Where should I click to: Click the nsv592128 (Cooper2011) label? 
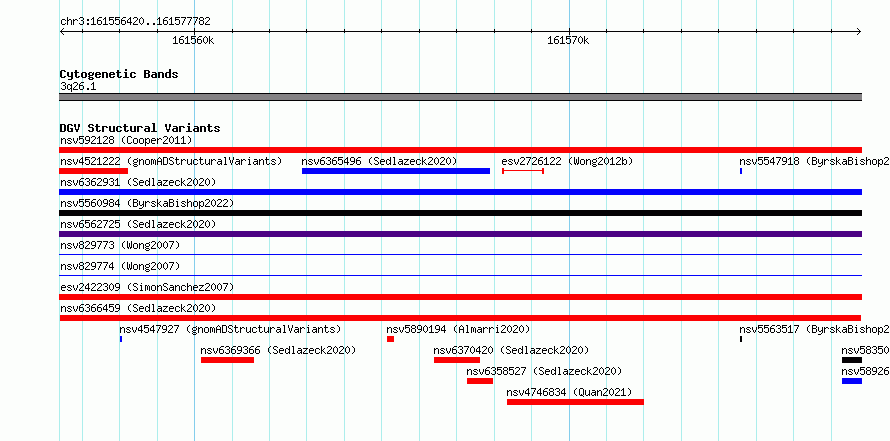click(126, 140)
